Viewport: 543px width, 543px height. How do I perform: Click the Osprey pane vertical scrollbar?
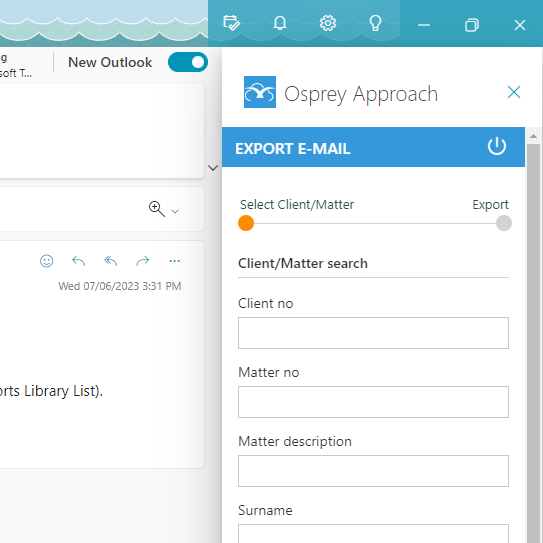coord(533,335)
